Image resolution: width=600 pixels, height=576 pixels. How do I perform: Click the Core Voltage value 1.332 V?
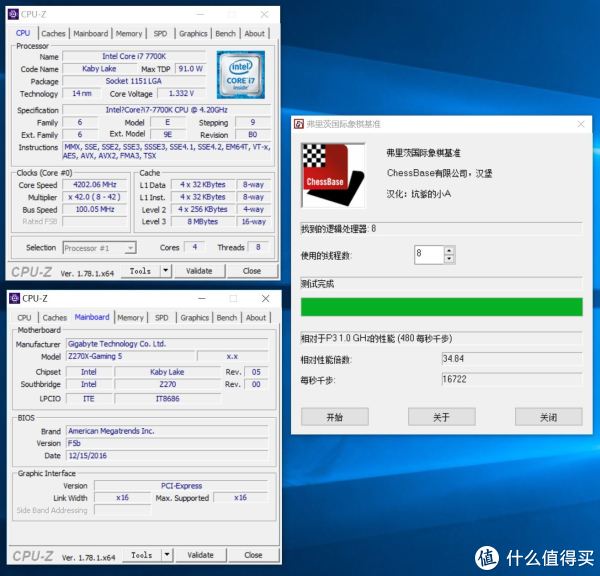coord(182,93)
